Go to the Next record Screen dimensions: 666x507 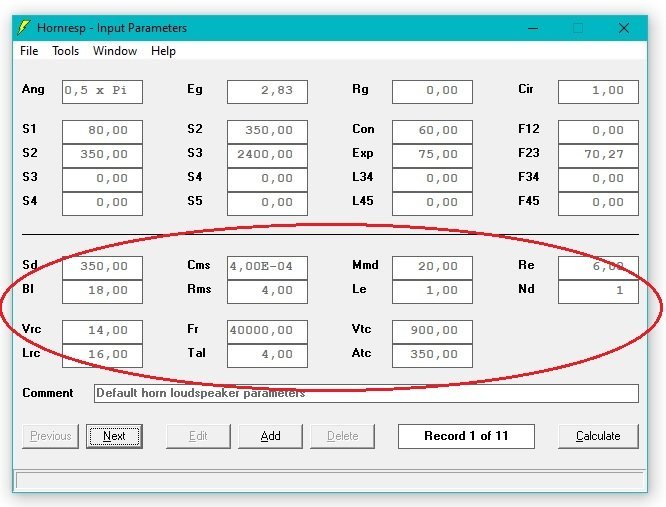(114, 436)
